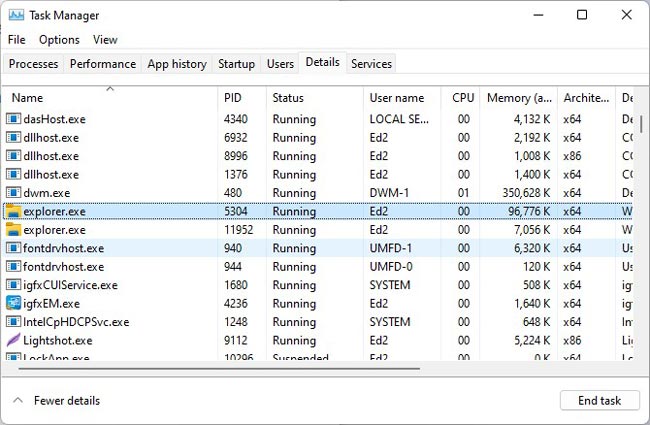Collapse view with Fewer details chevron
This screenshot has width=650, height=425.
18,400
